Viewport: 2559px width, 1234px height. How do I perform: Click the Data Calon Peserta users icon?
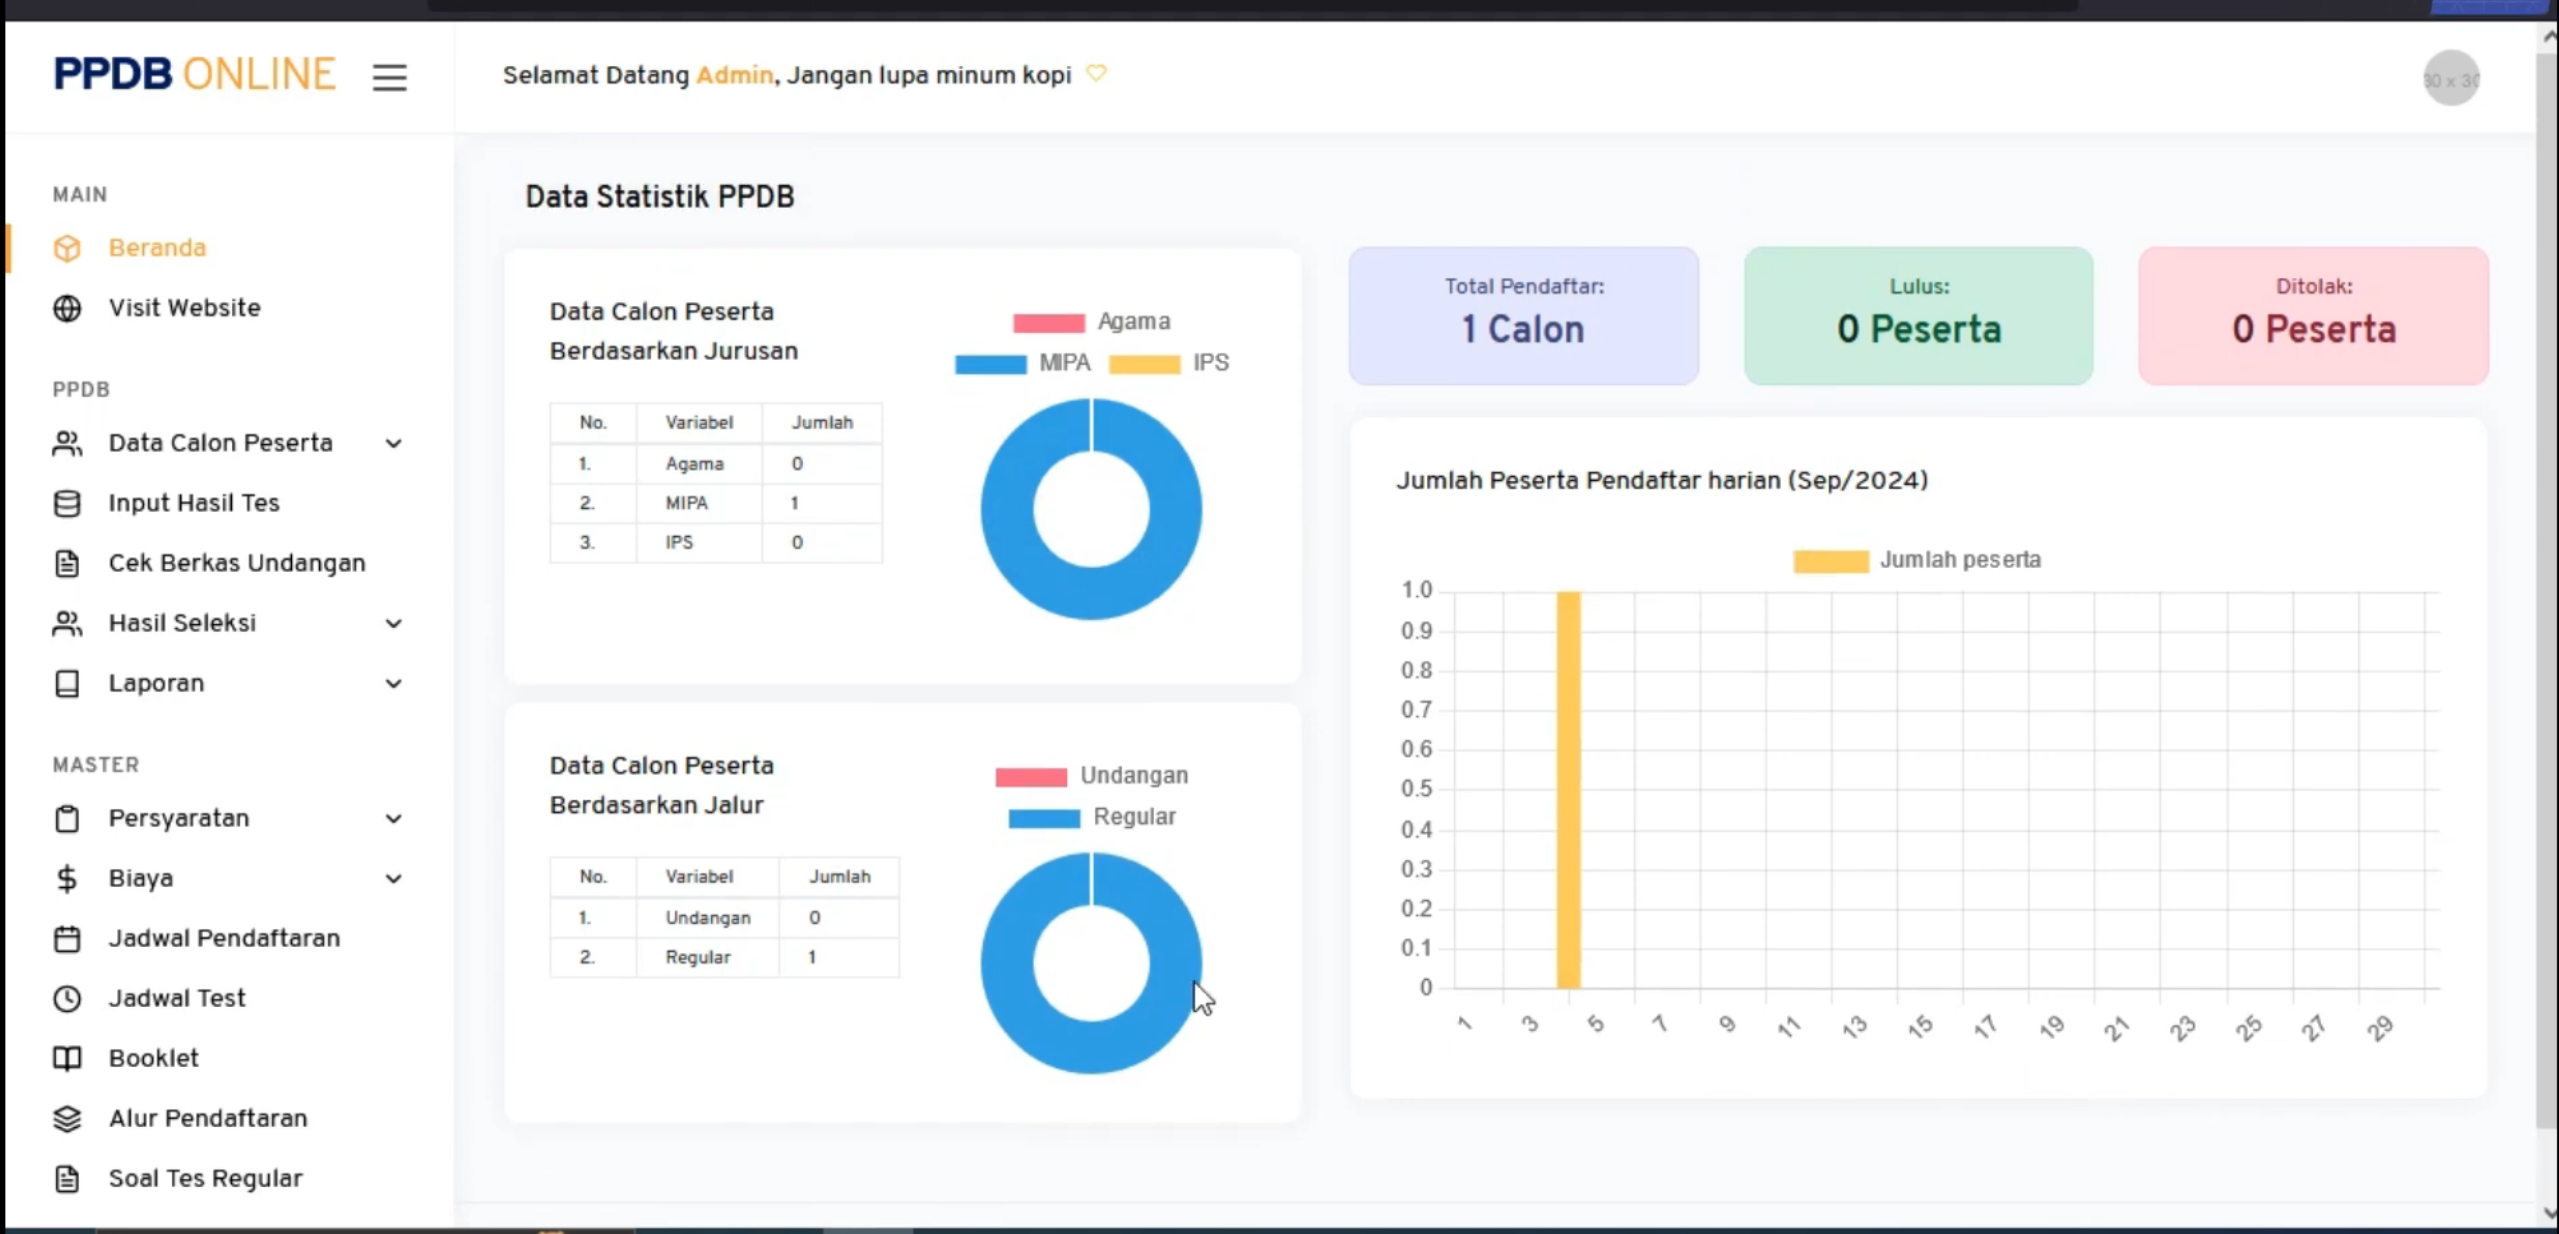coord(67,443)
